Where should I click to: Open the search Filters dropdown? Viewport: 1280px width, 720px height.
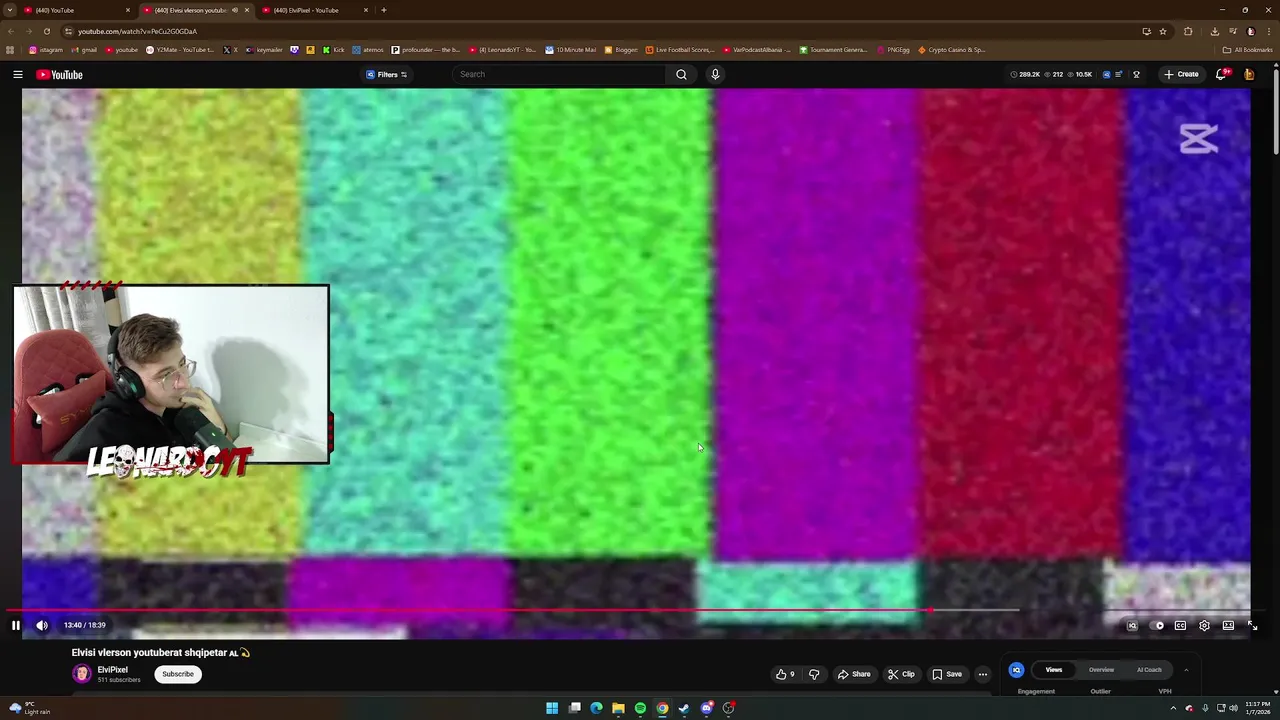[x=386, y=74]
